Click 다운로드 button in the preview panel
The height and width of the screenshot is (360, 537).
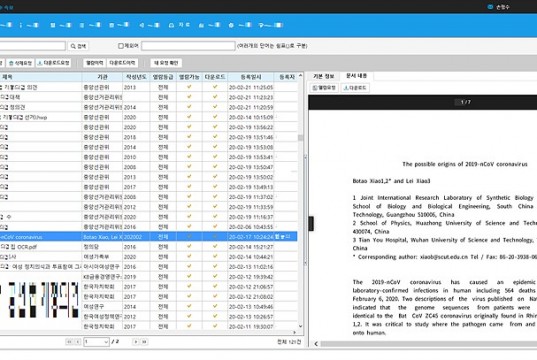(x=355, y=88)
